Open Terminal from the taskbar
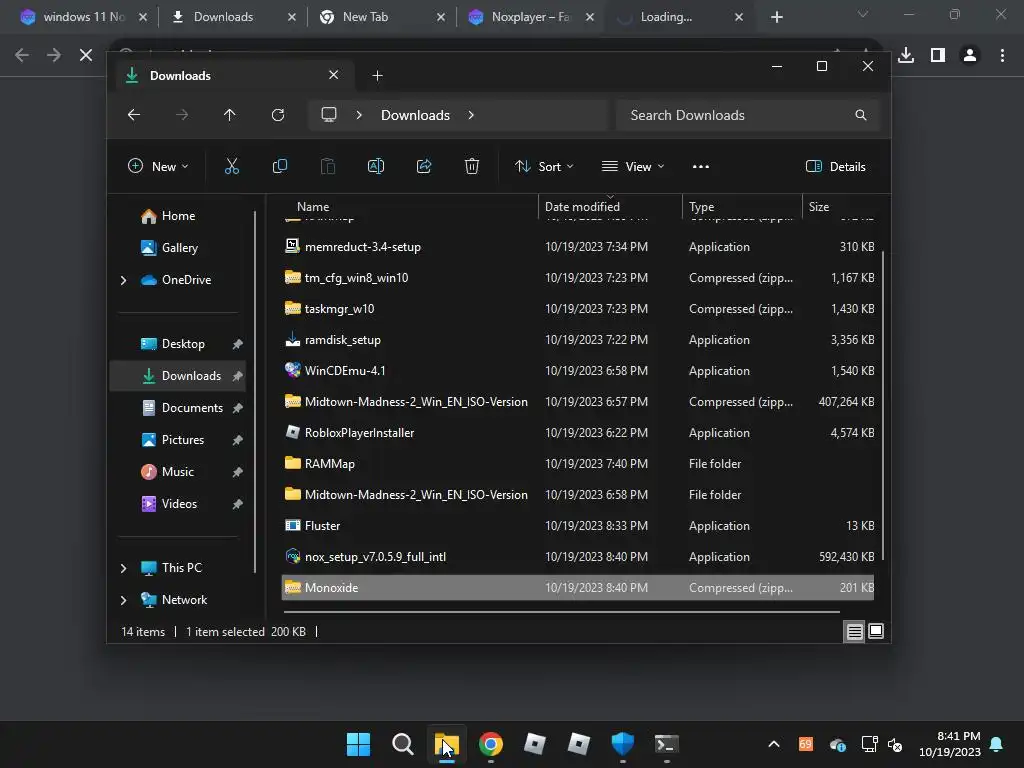The height and width of the screenshot is (768, 1024). coord(667,744)
